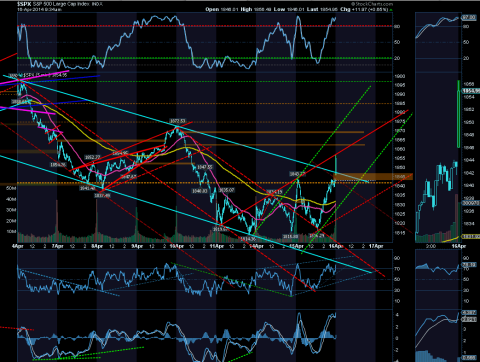Click the tall green candle in right mini chart
This screenshot has width=480, height=362.
tap(459, 113)
